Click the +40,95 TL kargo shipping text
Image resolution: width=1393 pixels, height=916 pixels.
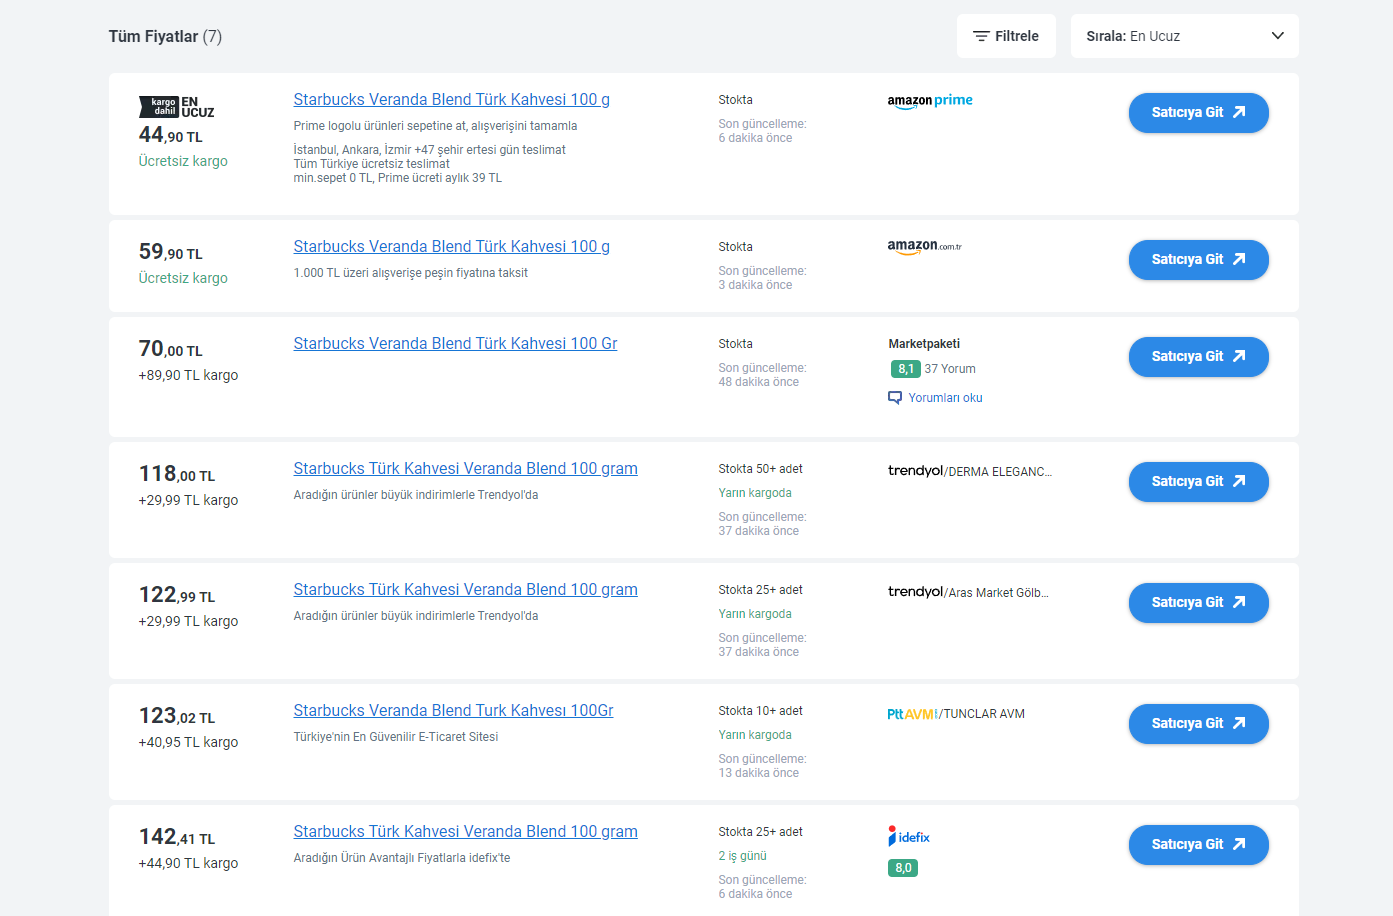(188, 742)
